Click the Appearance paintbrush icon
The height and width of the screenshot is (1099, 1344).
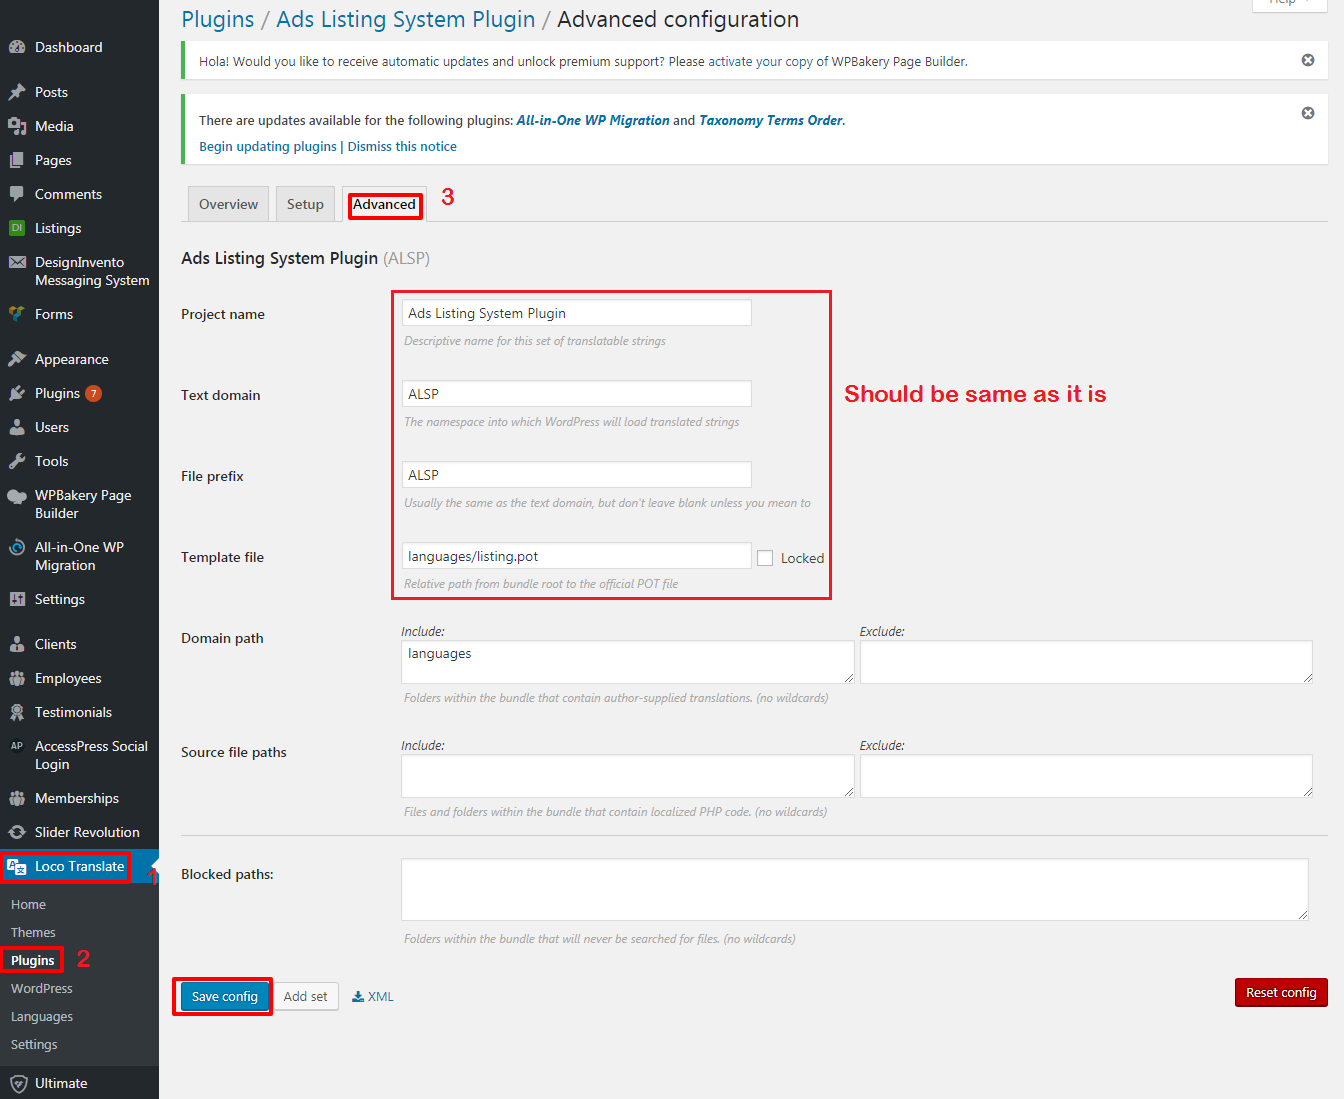tap(17, 359)
